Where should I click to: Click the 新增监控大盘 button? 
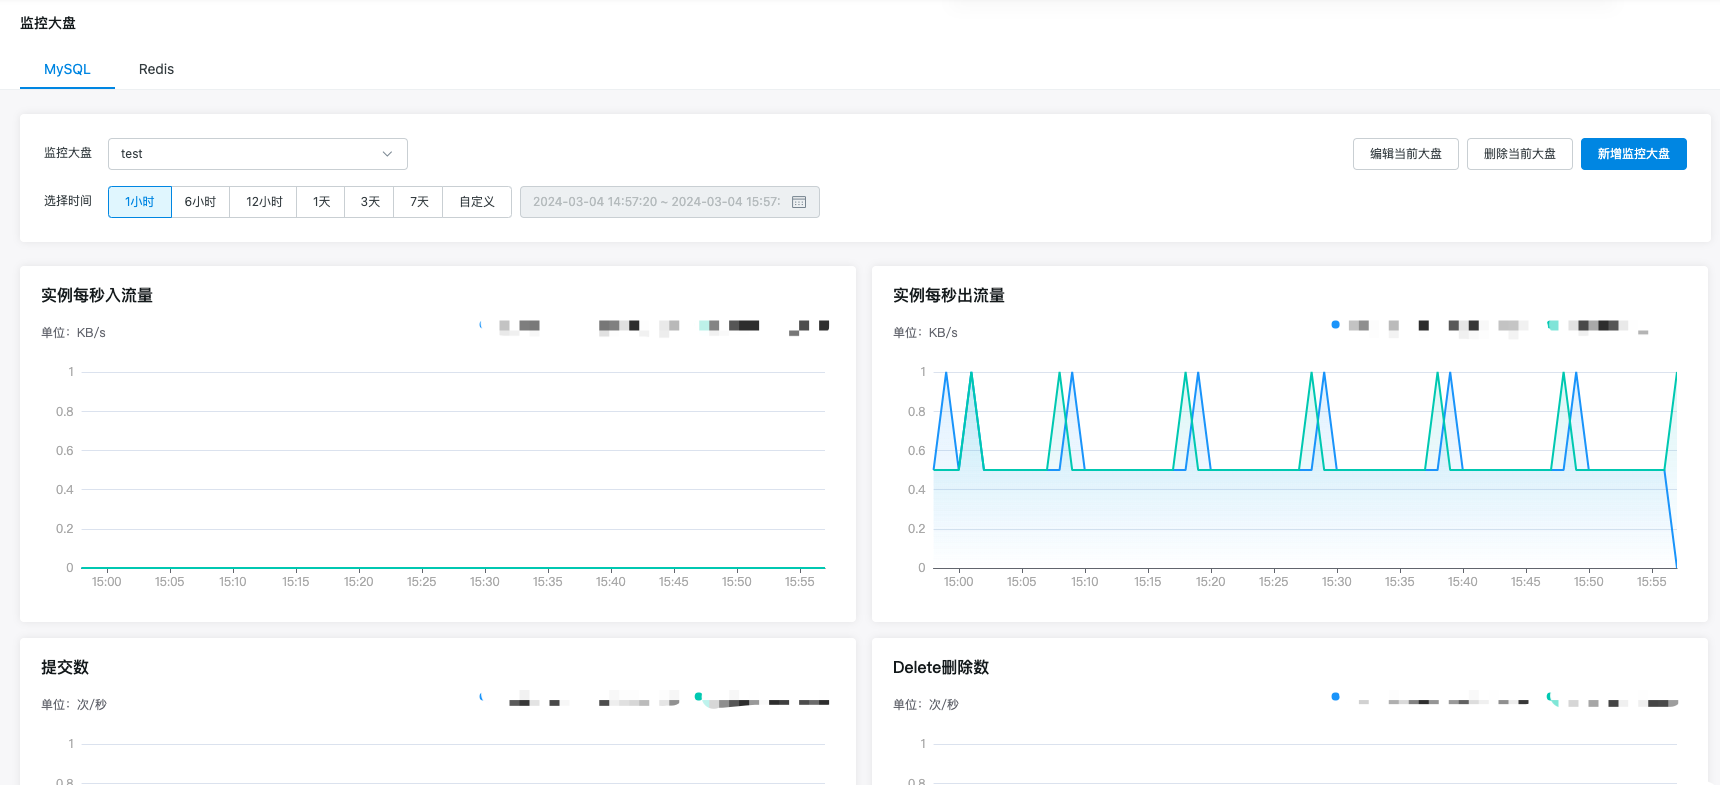[x=1633, y=154]
